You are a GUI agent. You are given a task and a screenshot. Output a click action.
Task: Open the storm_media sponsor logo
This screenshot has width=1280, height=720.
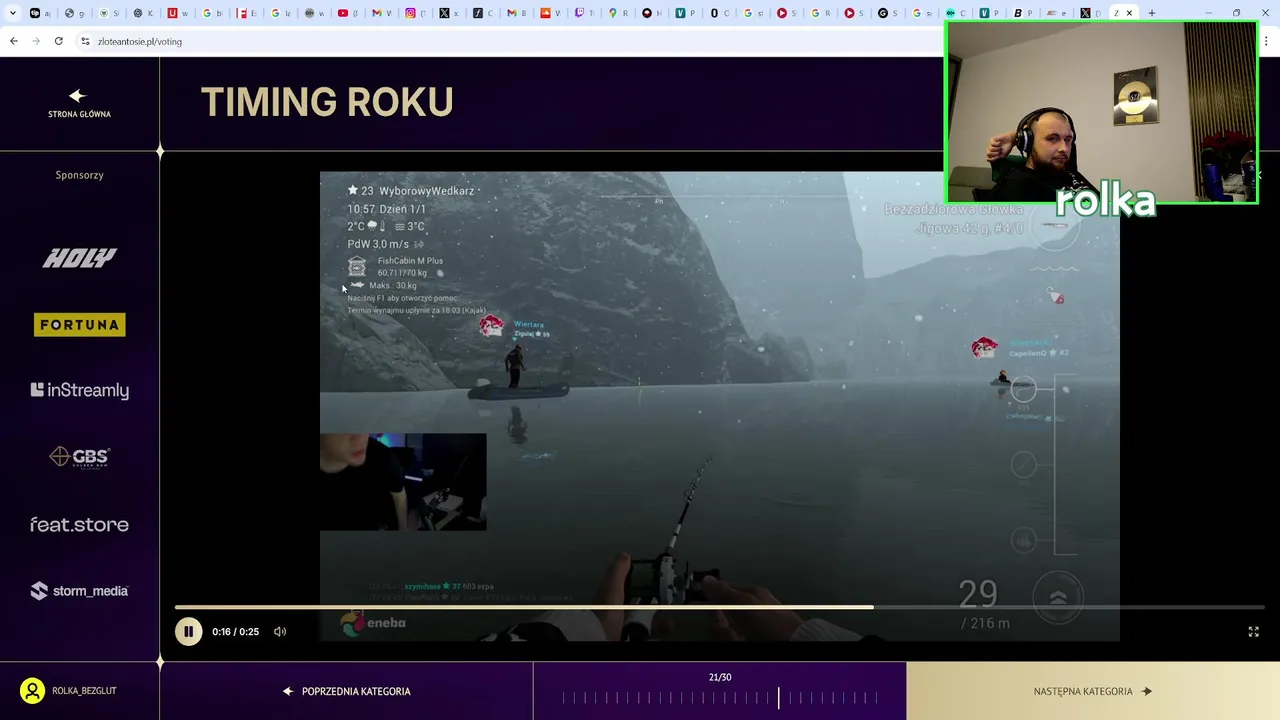point(79,591)
